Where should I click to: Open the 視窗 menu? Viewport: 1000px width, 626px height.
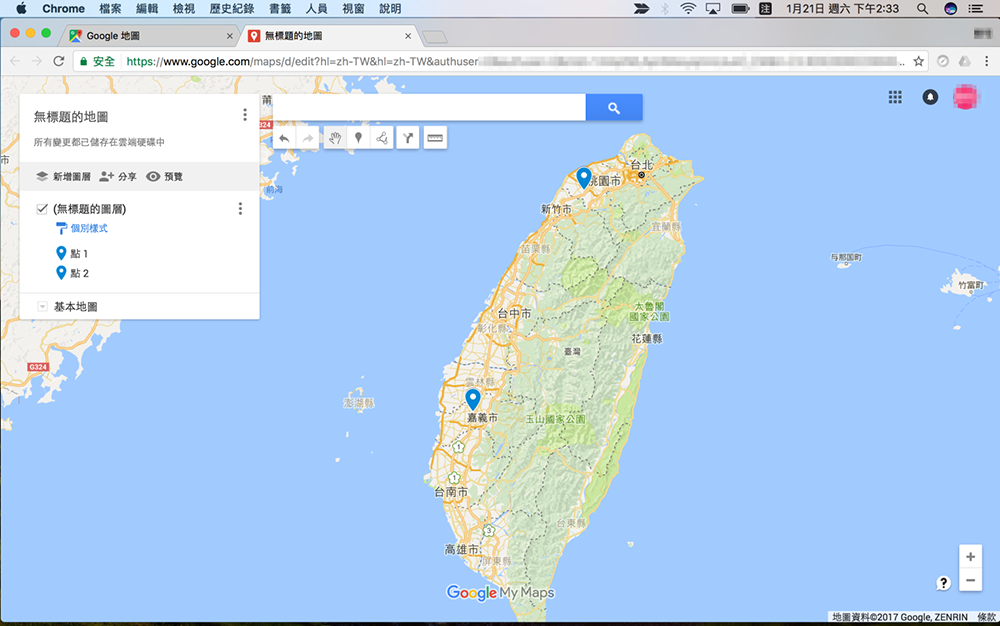click(353, 9)
